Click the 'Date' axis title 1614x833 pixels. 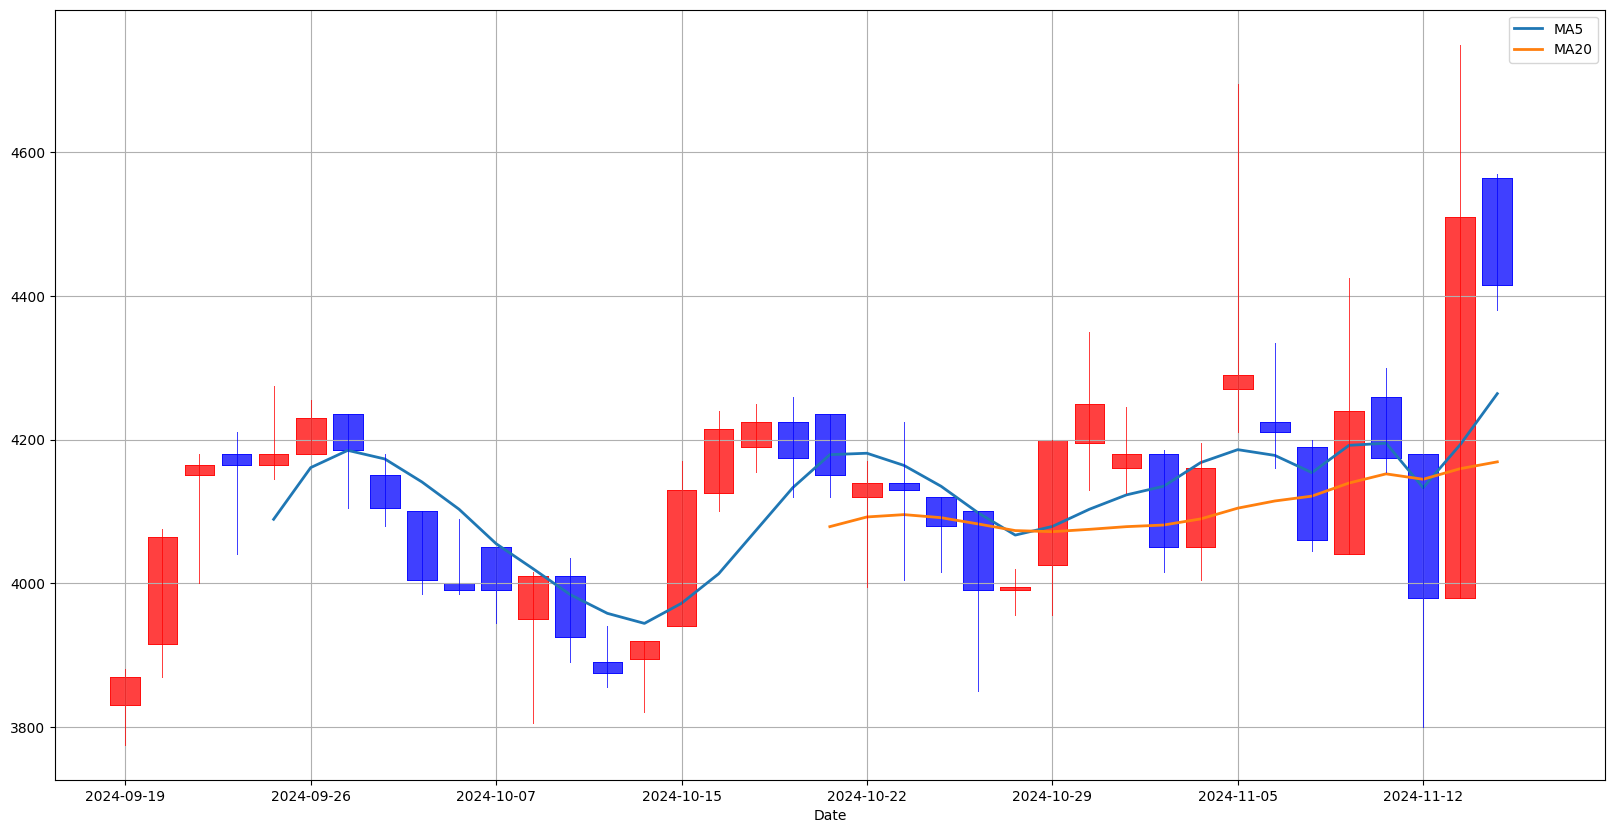pos(830,816)
